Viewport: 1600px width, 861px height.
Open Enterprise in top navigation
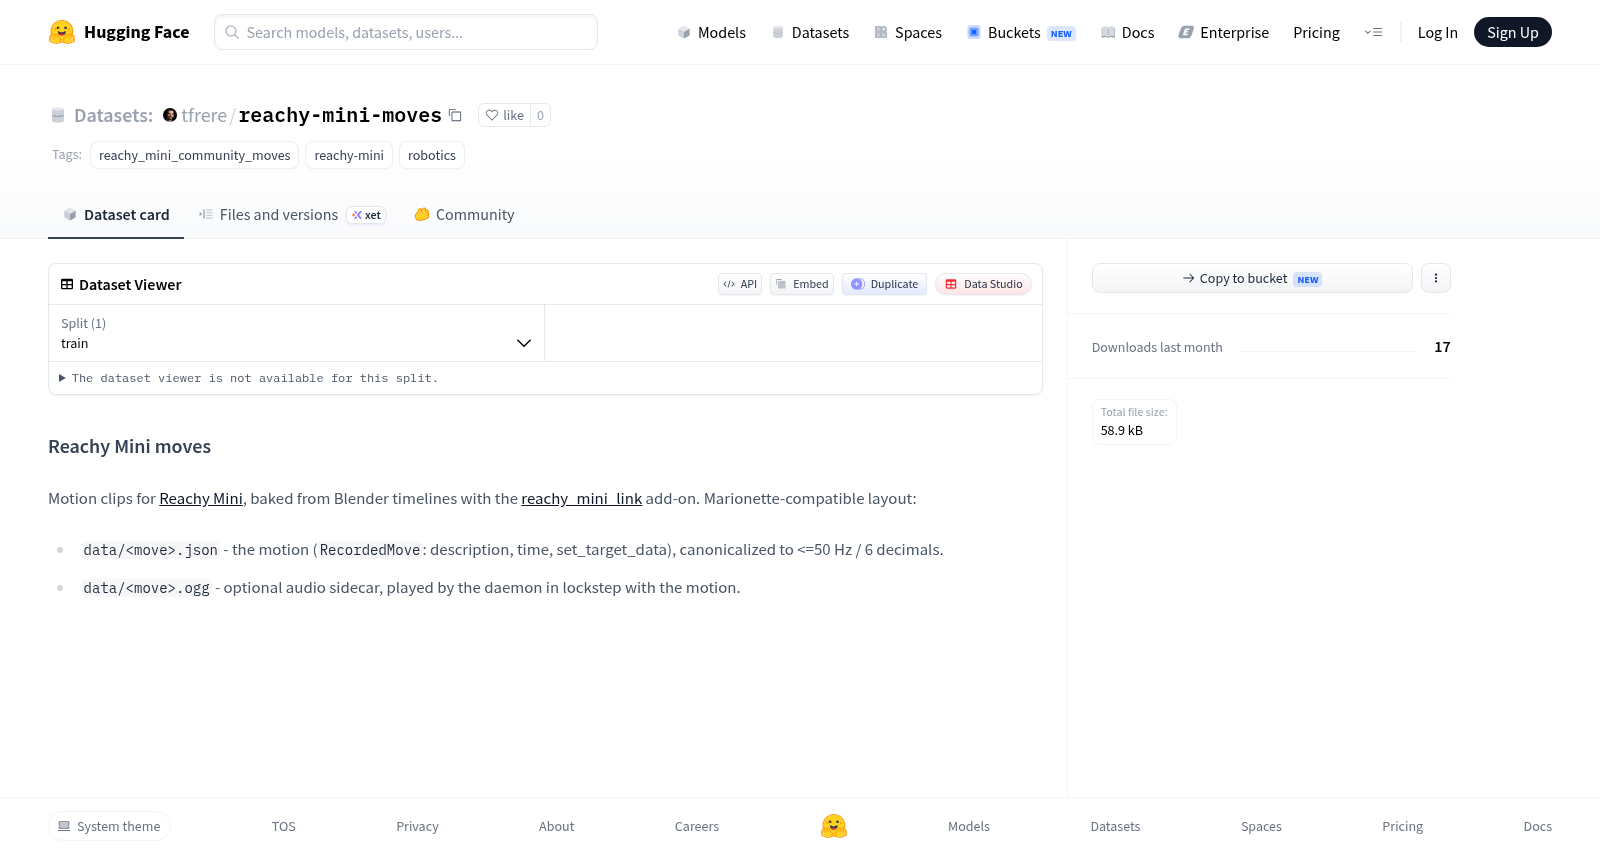tap(1223, 32)
